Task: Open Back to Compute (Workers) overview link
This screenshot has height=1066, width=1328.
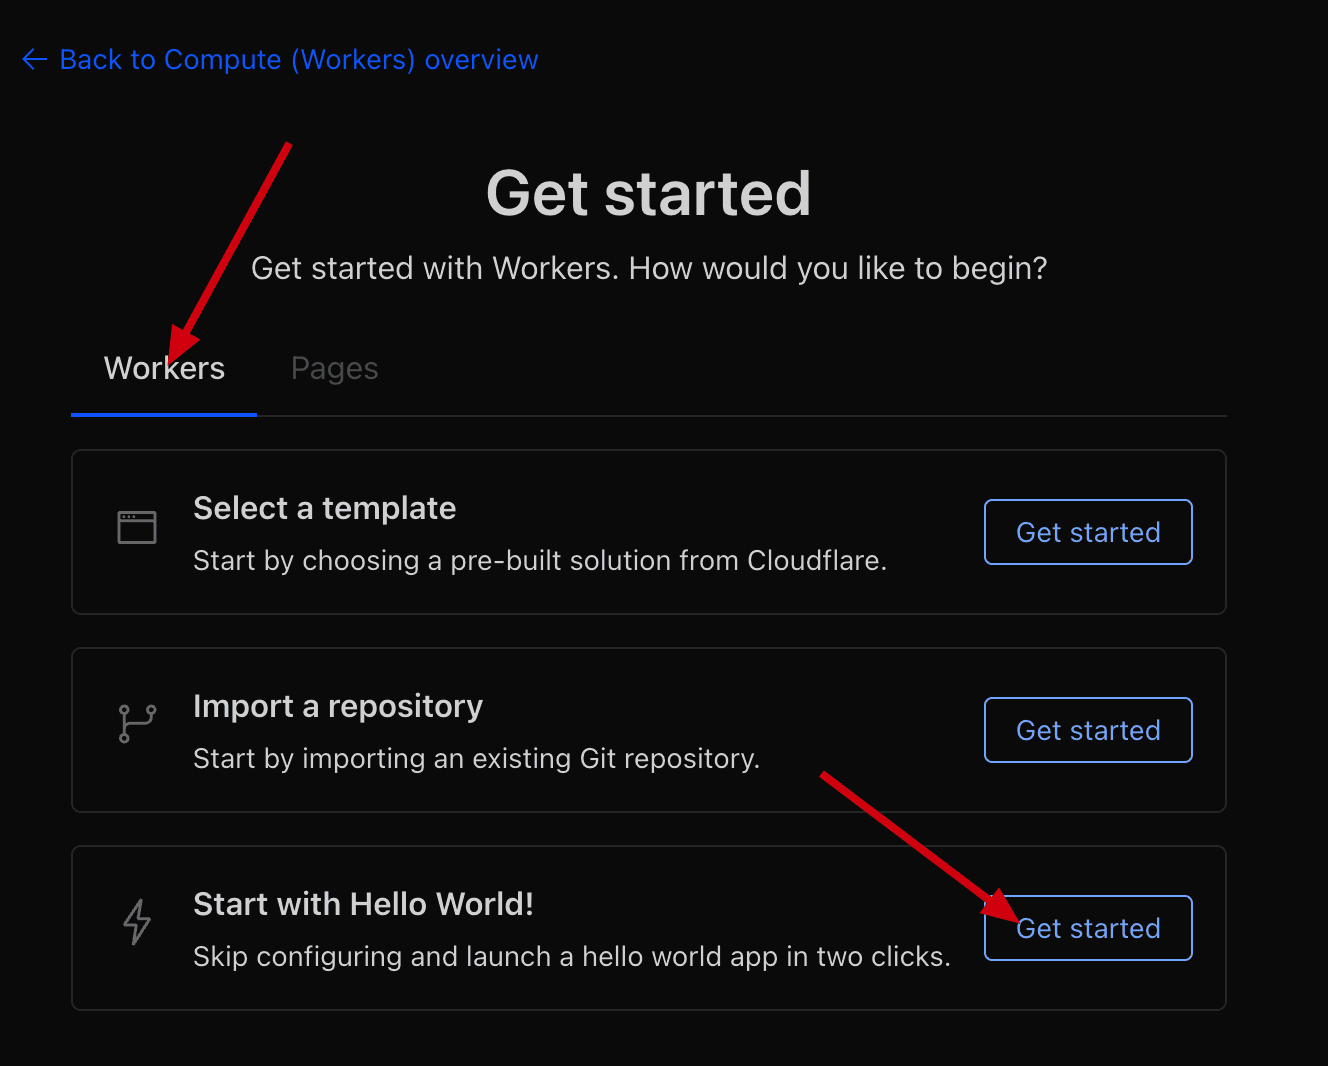Action: coord(298,60)
